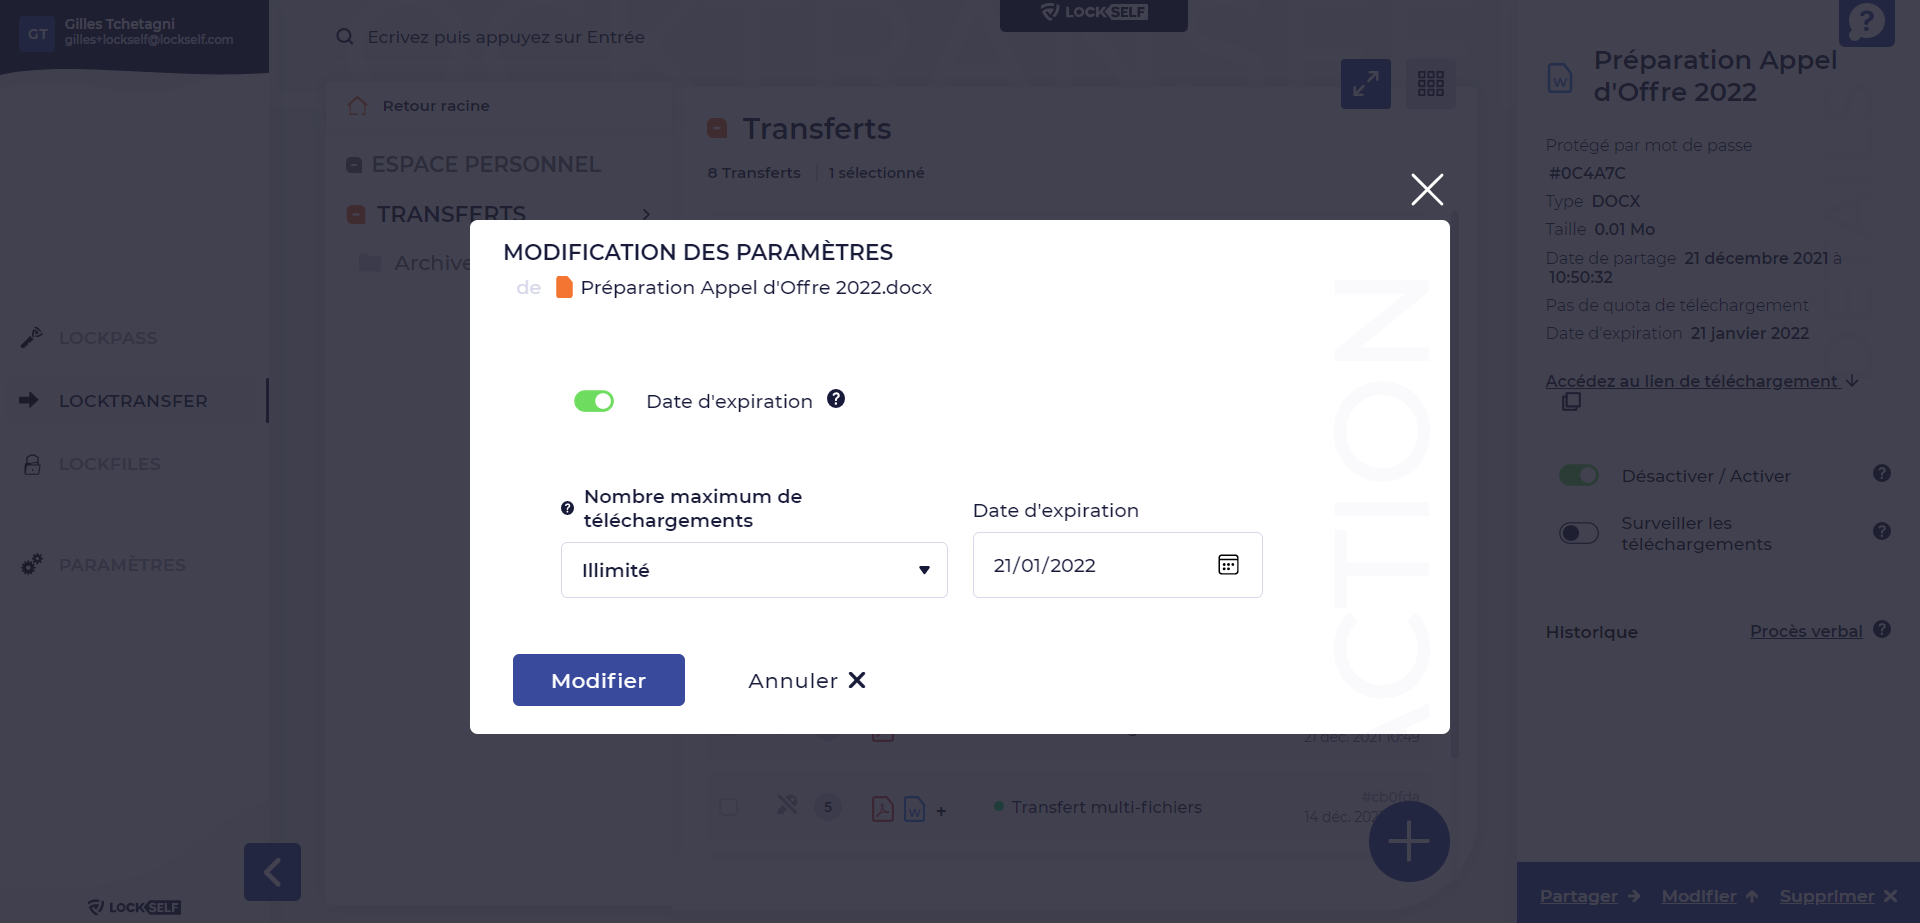Switch to grid view icon
This screenshot has width=1920, height=923.
(x=1430, y=84)
